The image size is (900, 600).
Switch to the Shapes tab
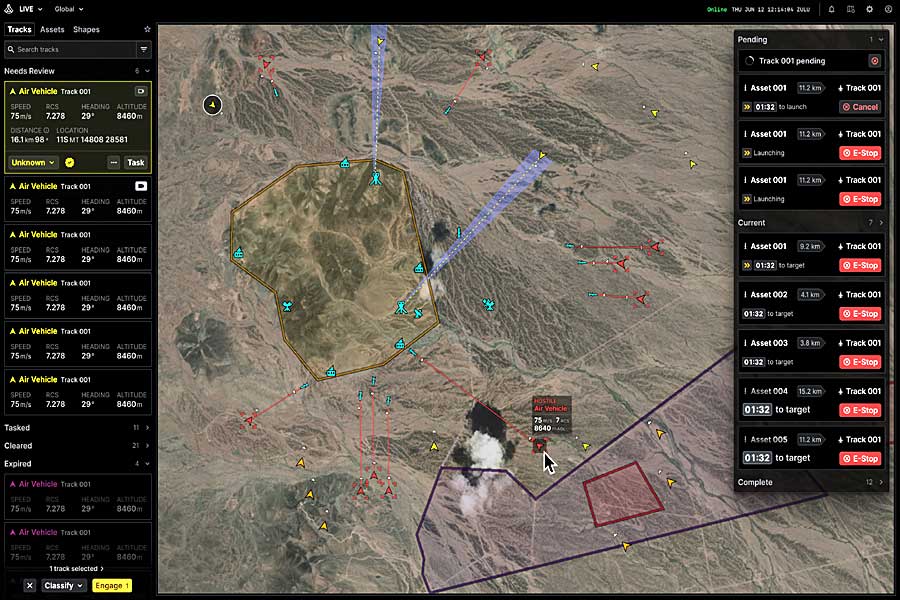click(86, 30)
